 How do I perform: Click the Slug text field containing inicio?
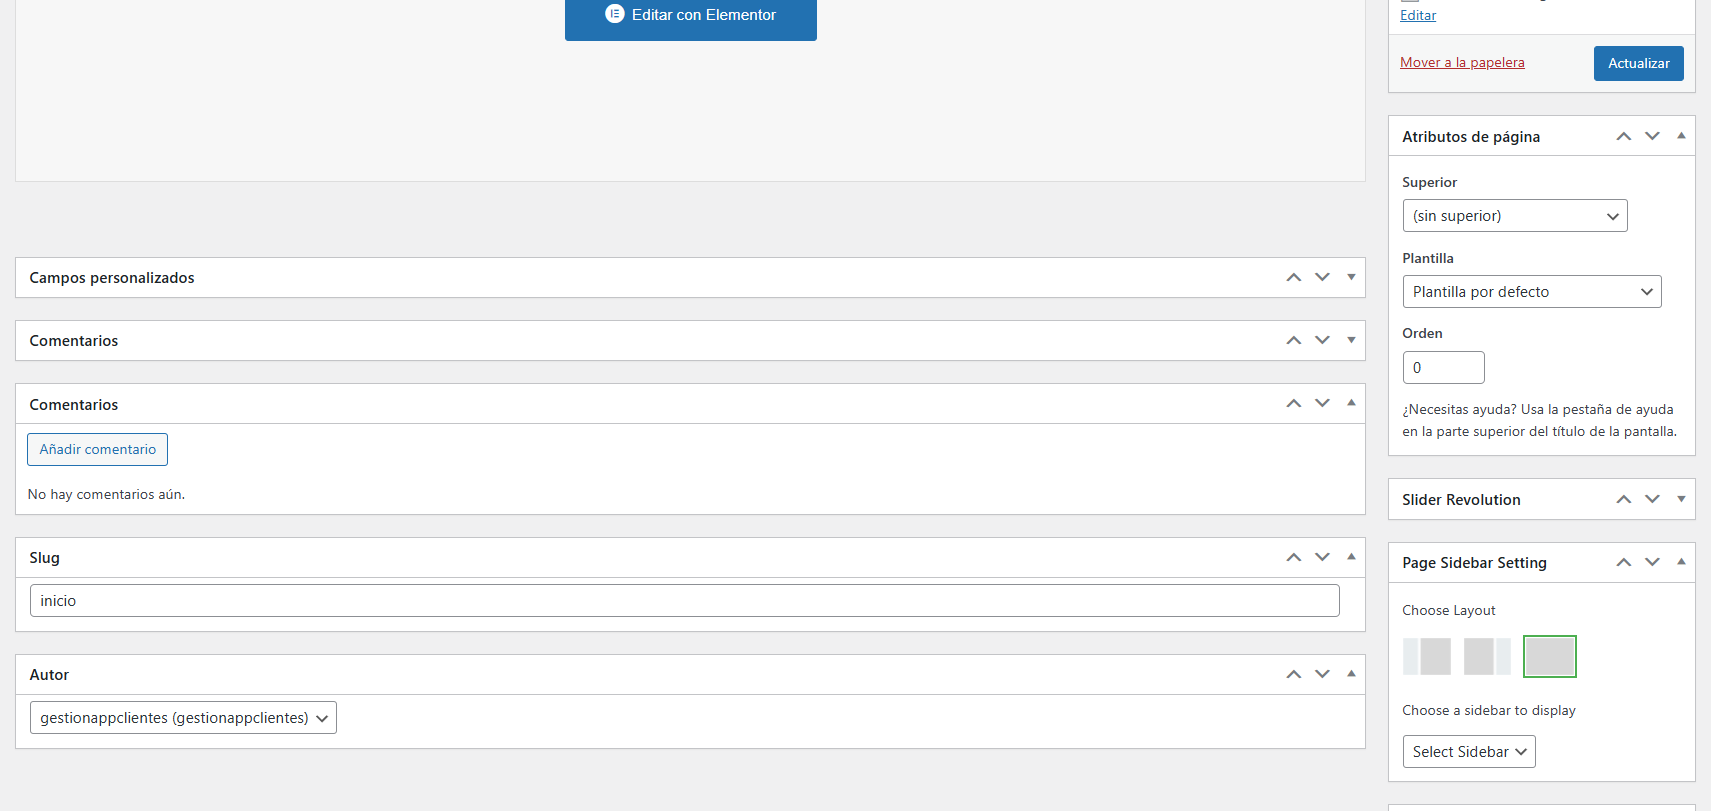coord(685,601)
